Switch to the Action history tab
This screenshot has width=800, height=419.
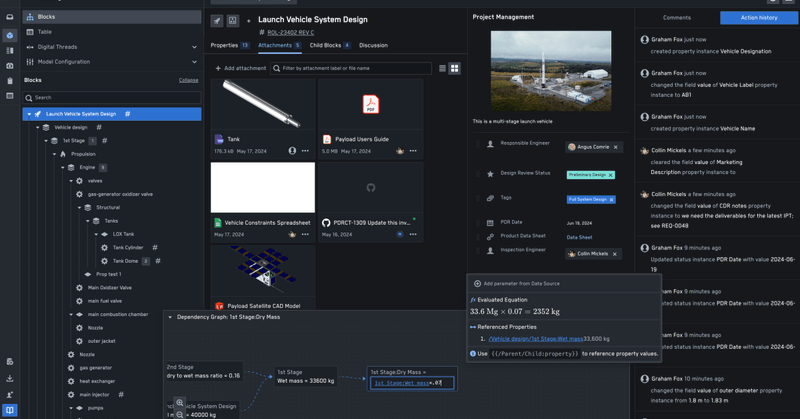pyautogui.click(x=759, y=17)
